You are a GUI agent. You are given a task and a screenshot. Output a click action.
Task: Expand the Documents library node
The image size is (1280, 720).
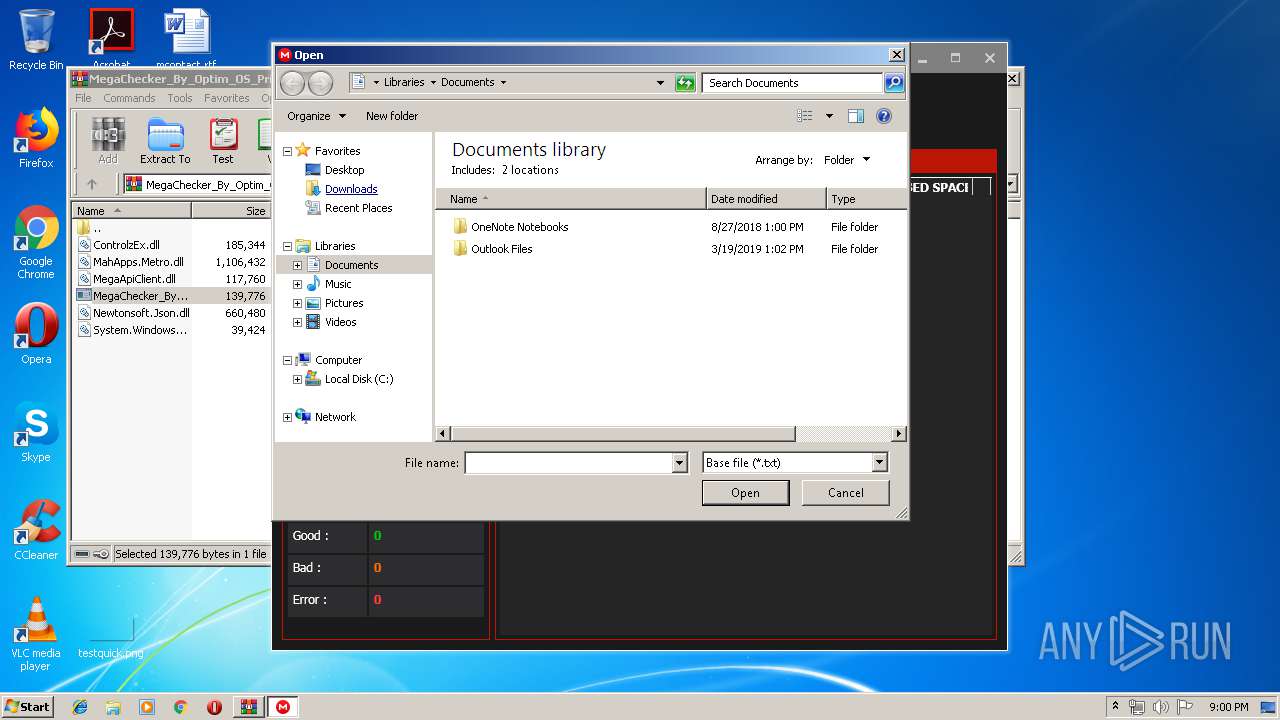click(297, 265)
